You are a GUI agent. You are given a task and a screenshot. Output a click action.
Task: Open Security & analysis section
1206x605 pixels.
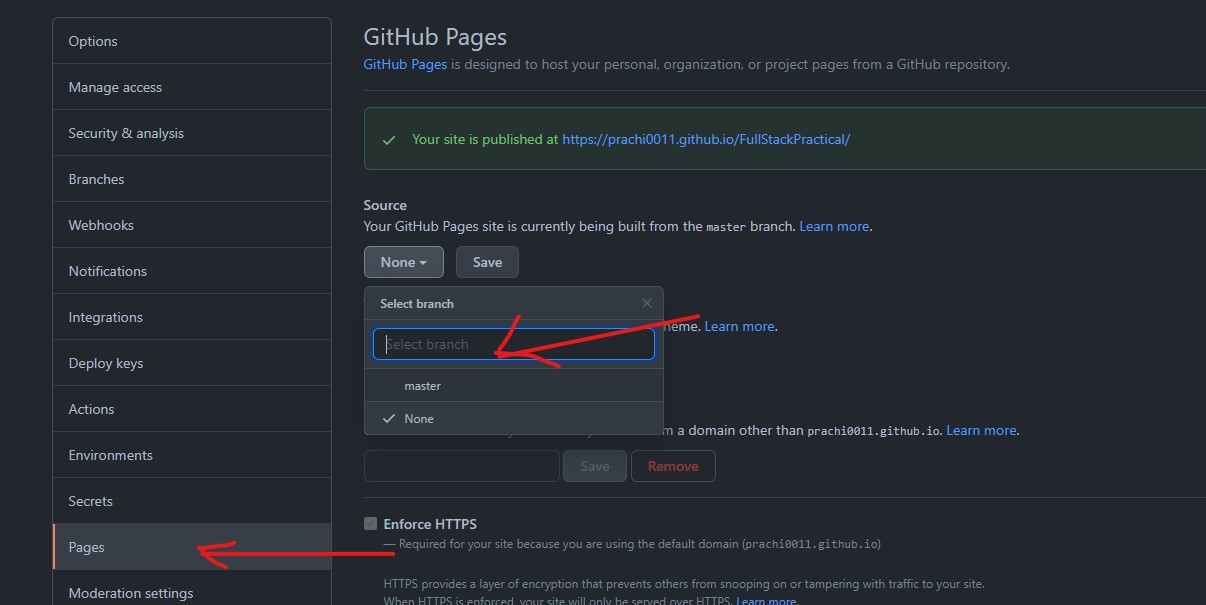click(192, 133)
